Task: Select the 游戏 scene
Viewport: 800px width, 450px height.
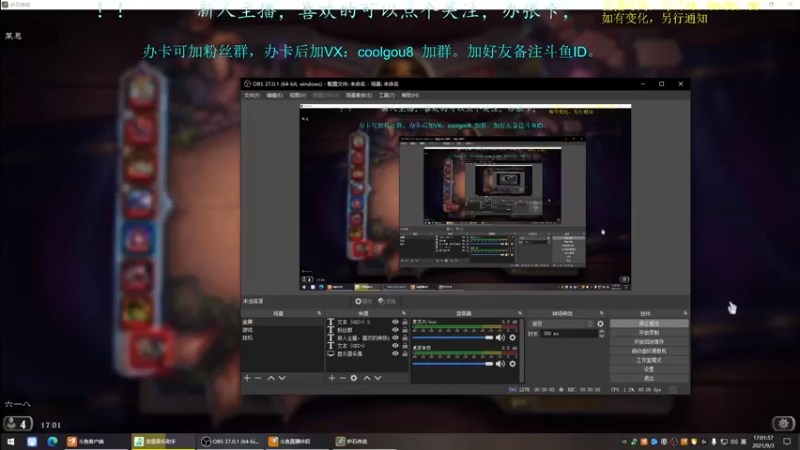Action: point(283,330)
